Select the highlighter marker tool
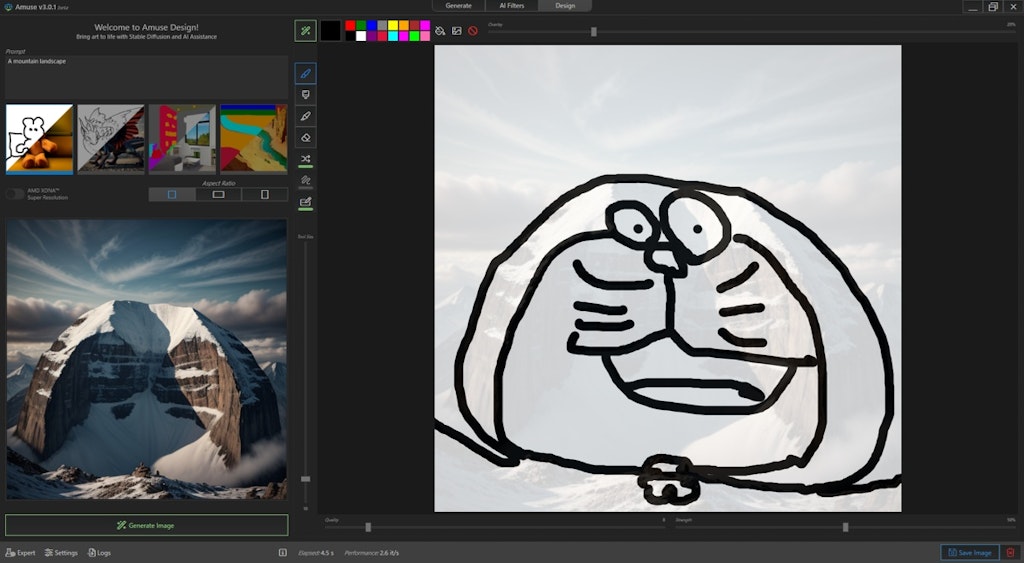The image size is (1024, 563). [x=306, y=95]
